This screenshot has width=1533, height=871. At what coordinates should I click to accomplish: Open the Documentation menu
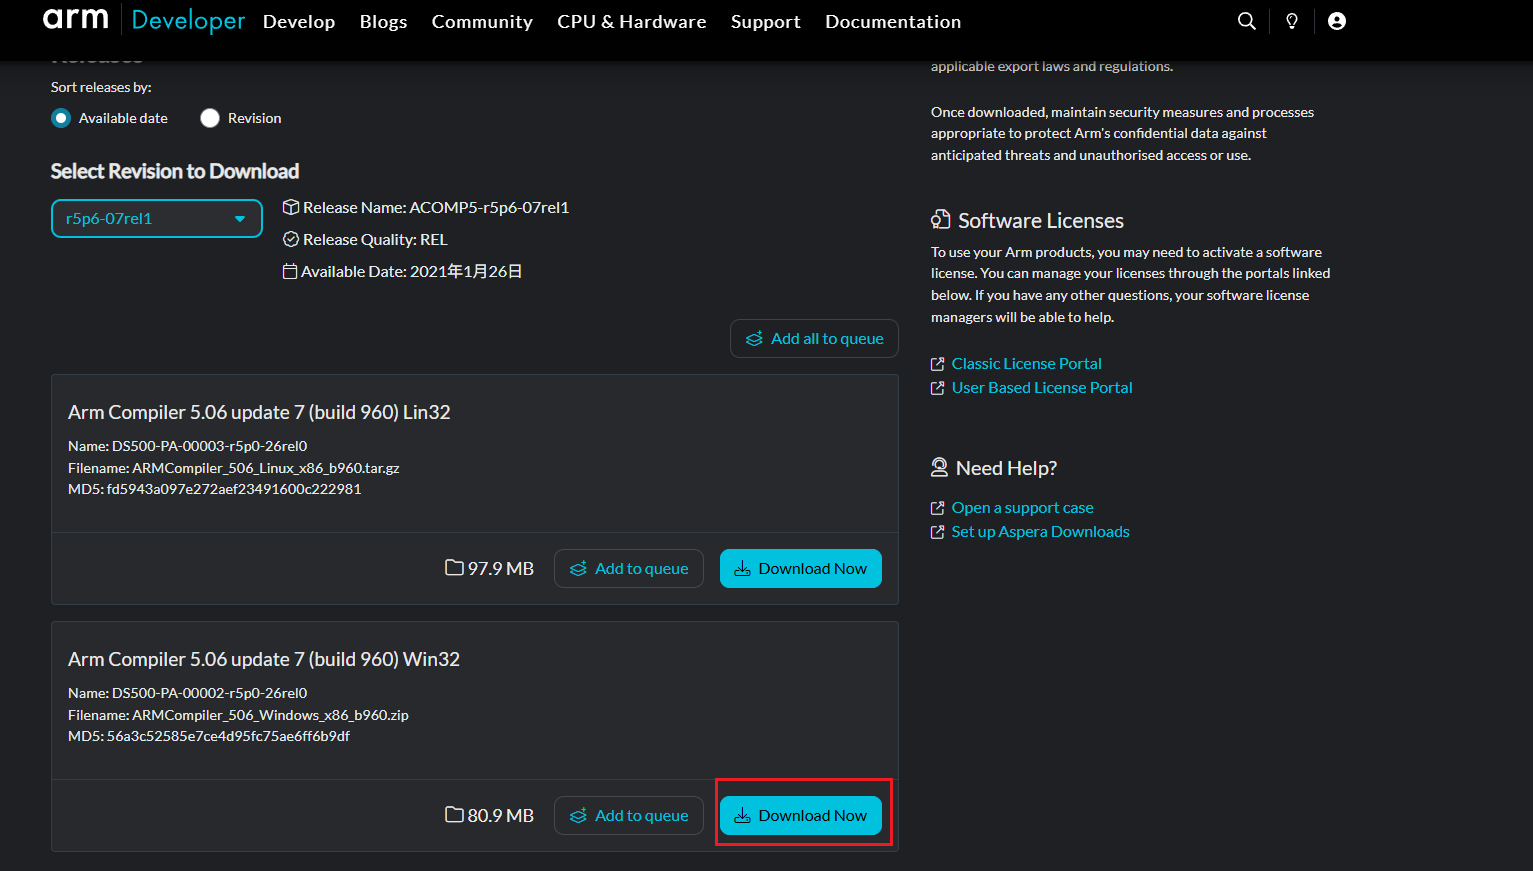(x=893, y=21)
